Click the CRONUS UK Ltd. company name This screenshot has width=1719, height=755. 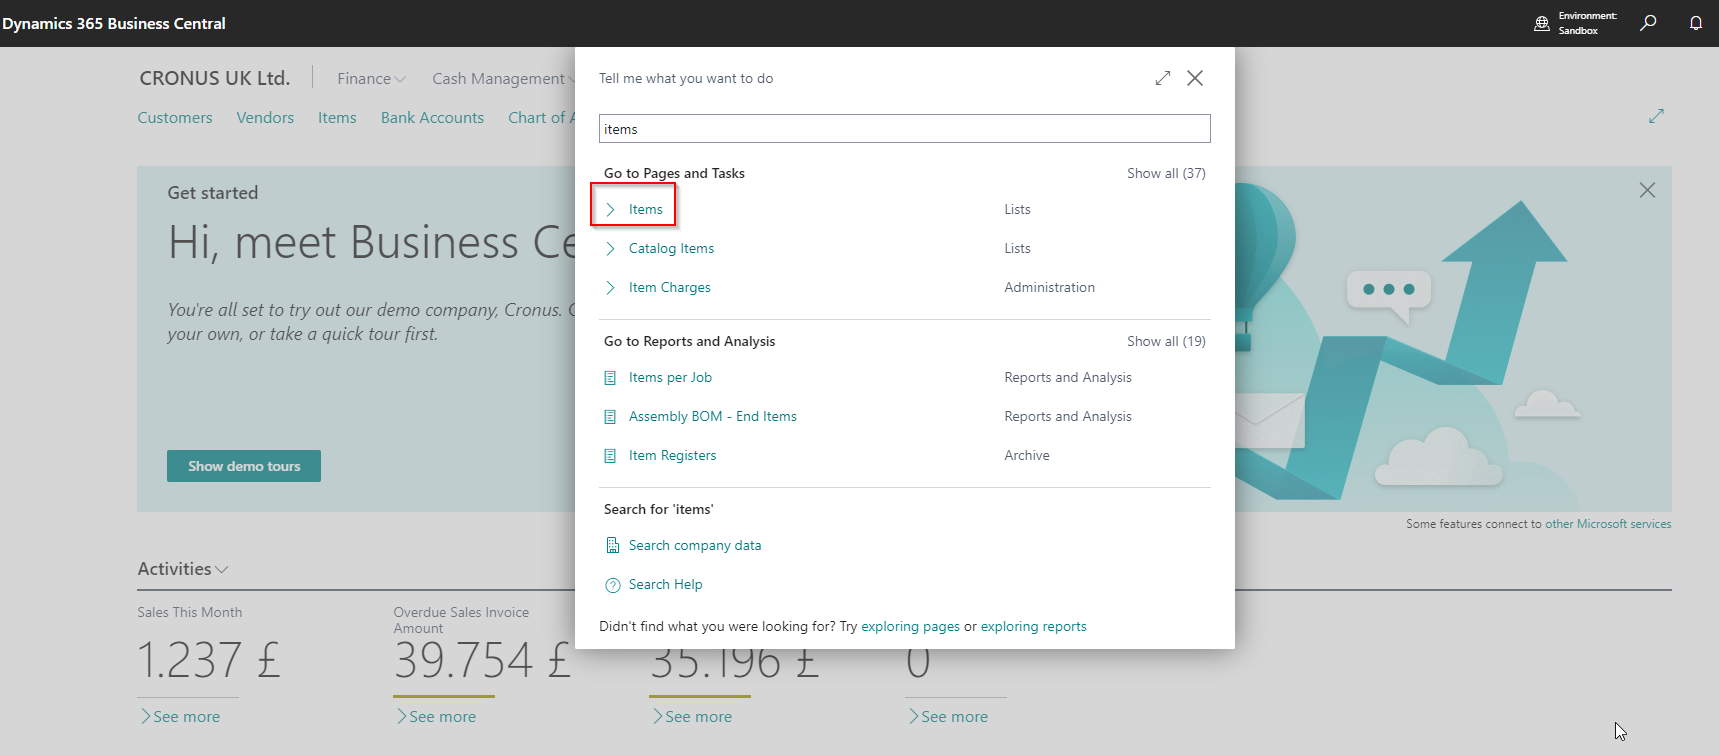(x=215, y=78)
